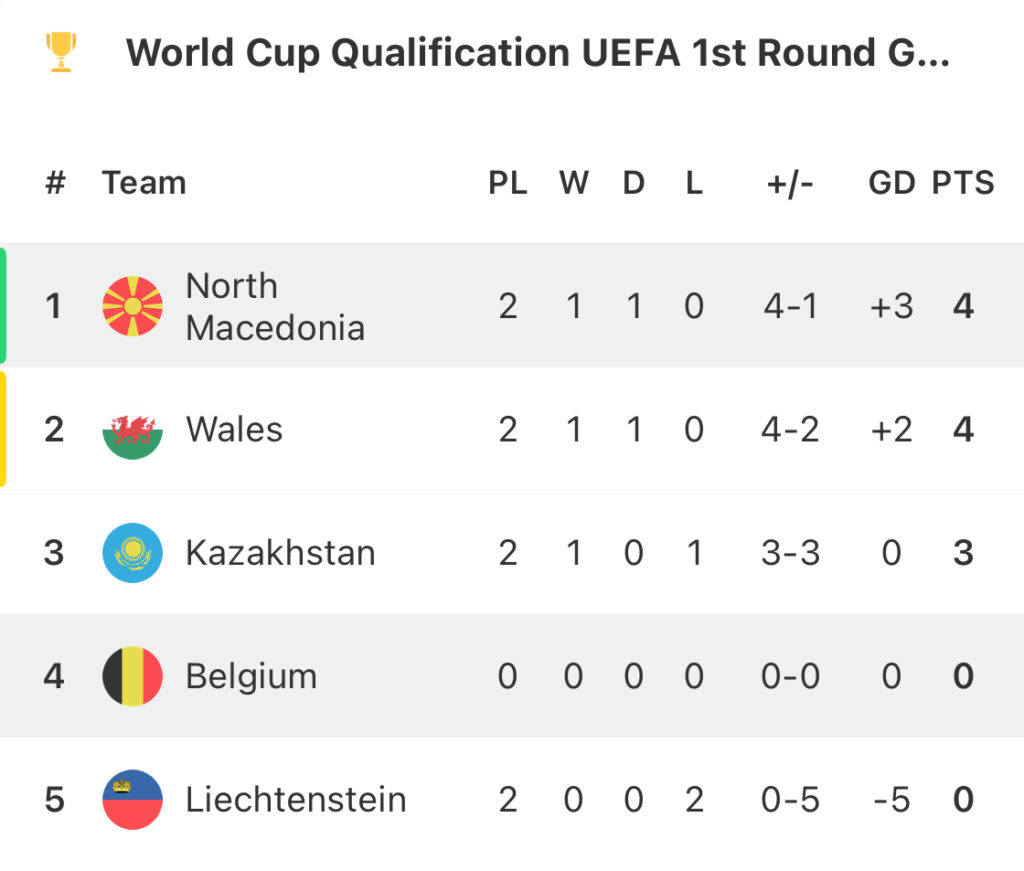Screen dimensions: 1024x871
Task: Click the gold trophy icon
Action: (61, 52)
